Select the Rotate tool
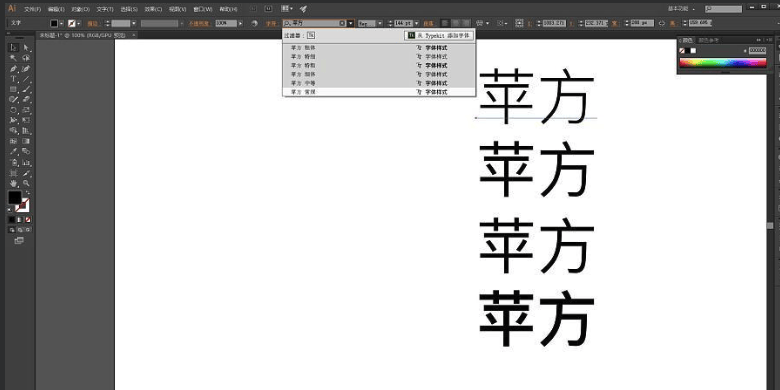 point(14,110)
